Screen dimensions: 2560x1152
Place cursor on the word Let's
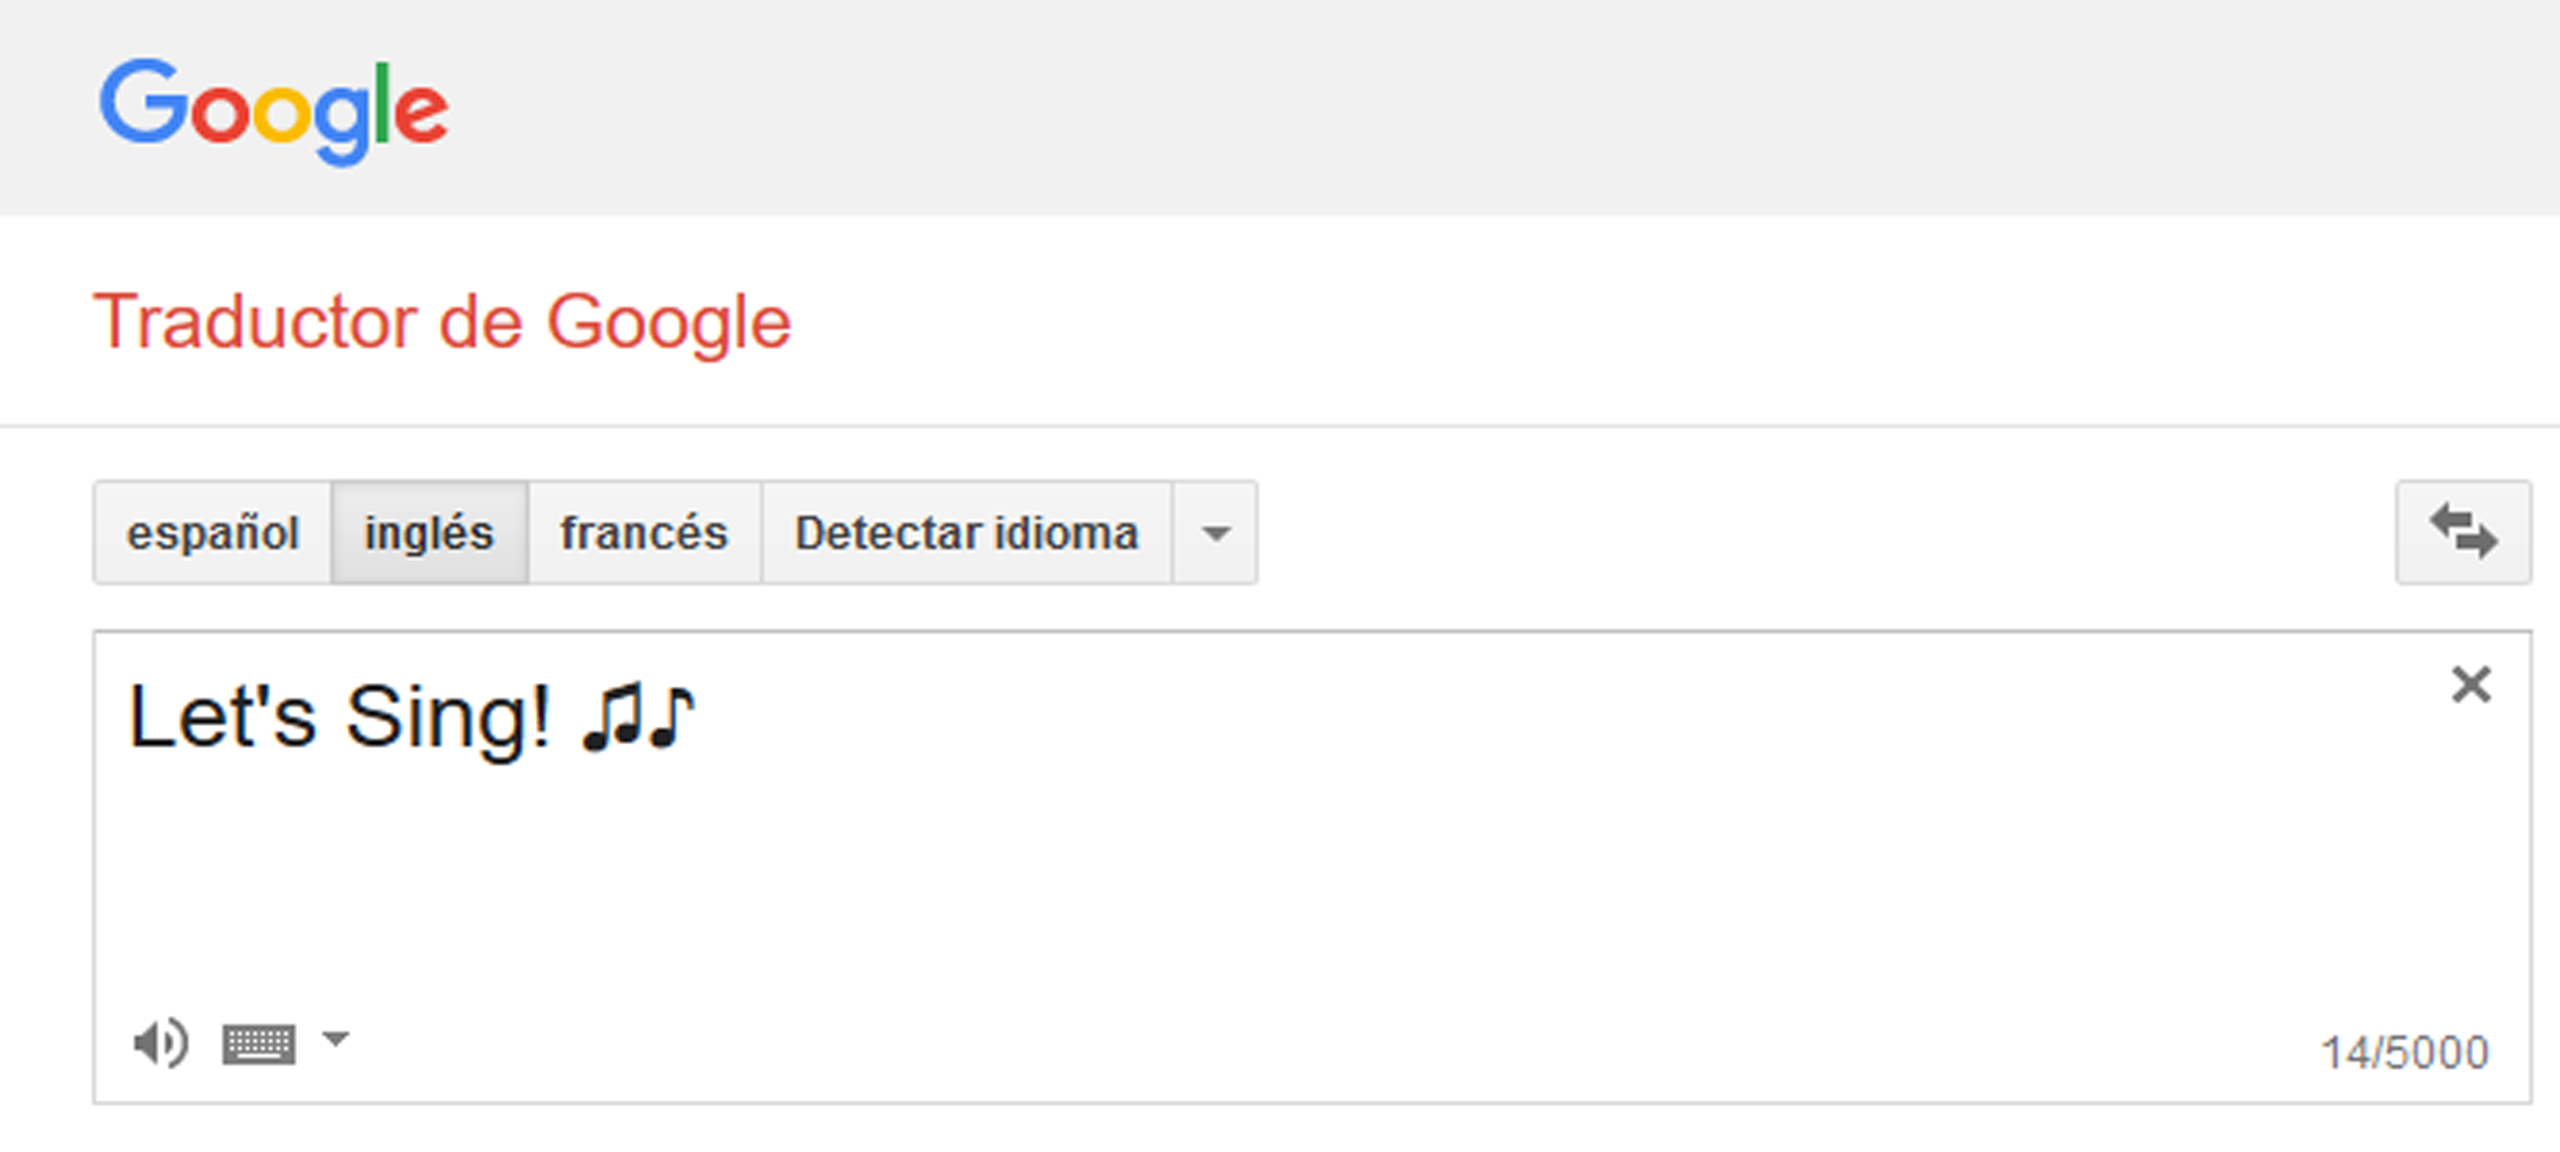pyautogui.click(x=223, y=716)
